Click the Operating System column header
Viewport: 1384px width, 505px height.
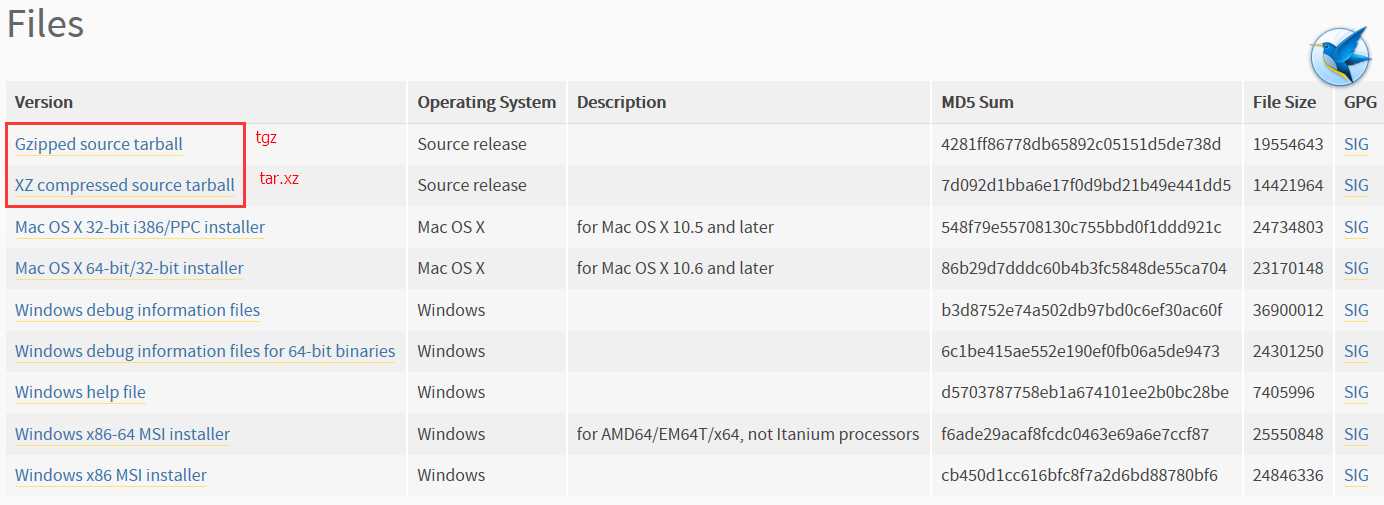point(486,102)
